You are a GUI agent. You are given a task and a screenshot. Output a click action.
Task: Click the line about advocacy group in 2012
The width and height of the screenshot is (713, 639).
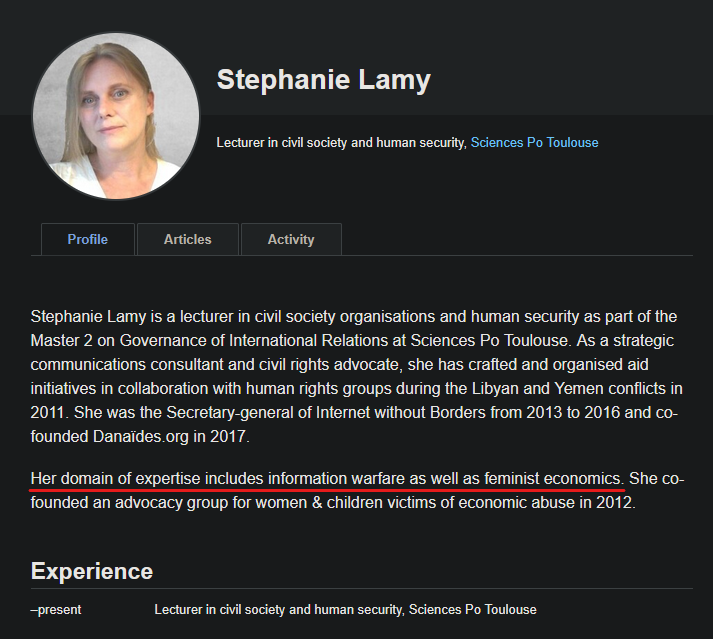pos(333,503)
